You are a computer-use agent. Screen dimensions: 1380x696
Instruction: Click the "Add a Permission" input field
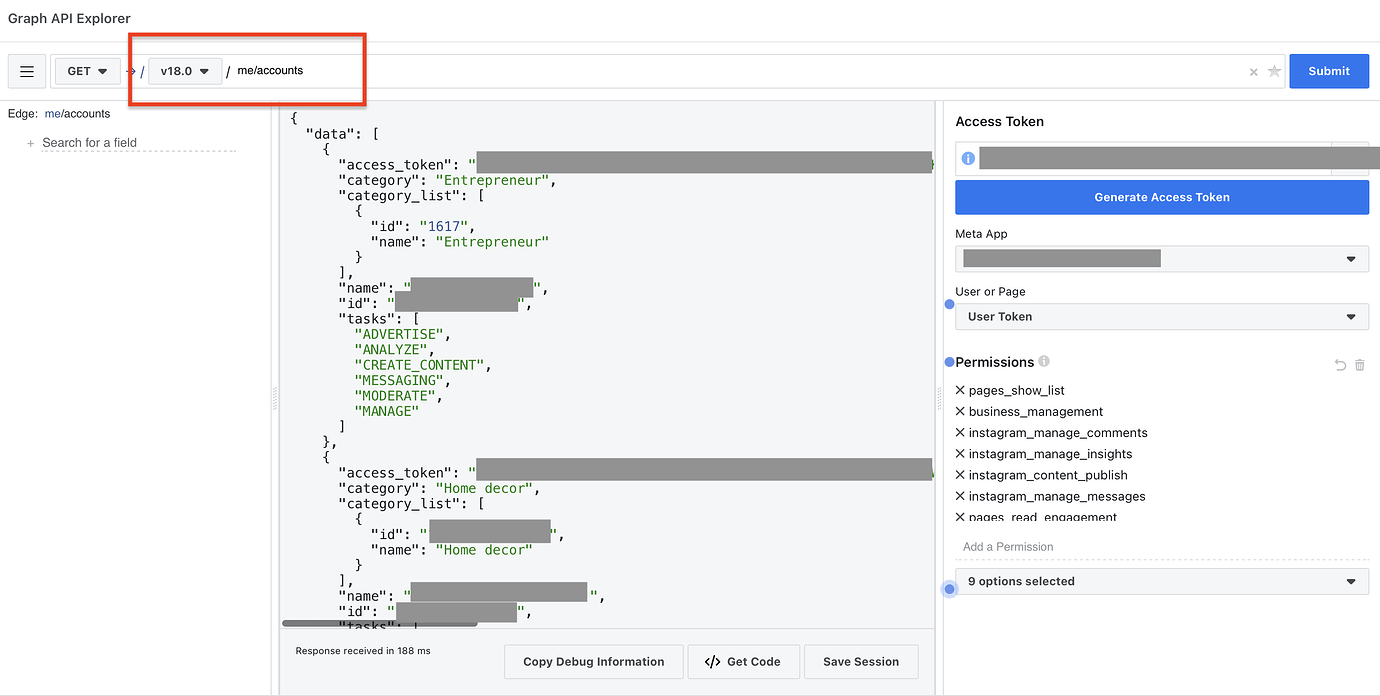click(1100, 546)
